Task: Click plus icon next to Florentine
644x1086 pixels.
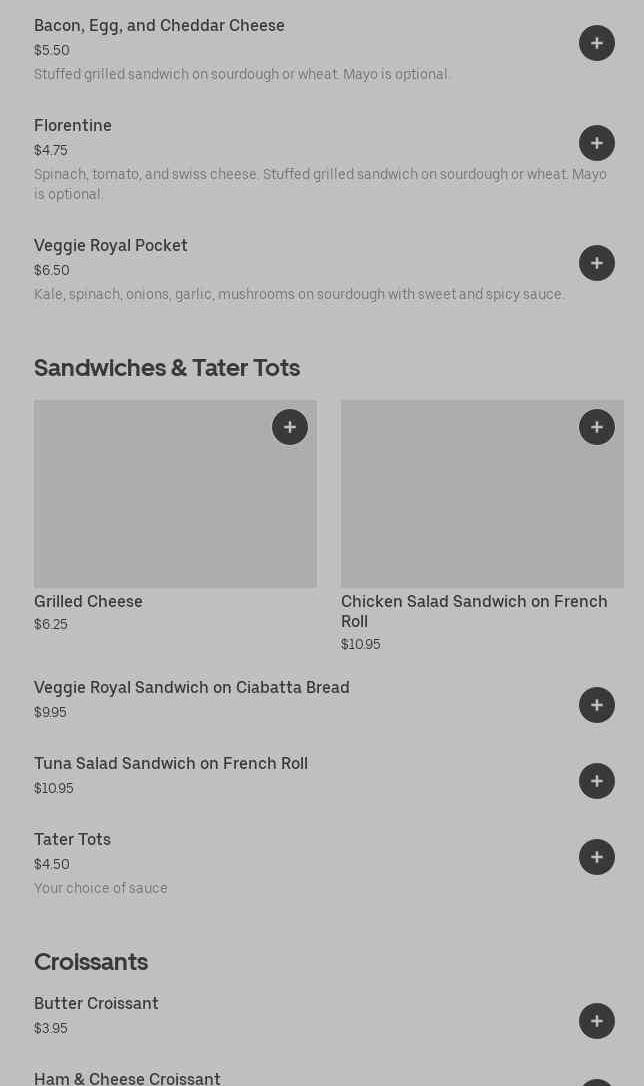Action: click(x=596, y=143)
